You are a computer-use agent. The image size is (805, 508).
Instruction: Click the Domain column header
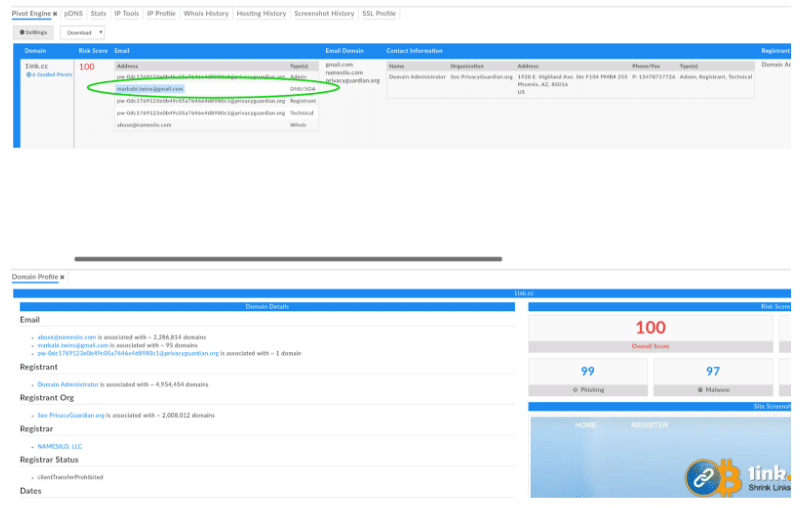coord(35,51)
